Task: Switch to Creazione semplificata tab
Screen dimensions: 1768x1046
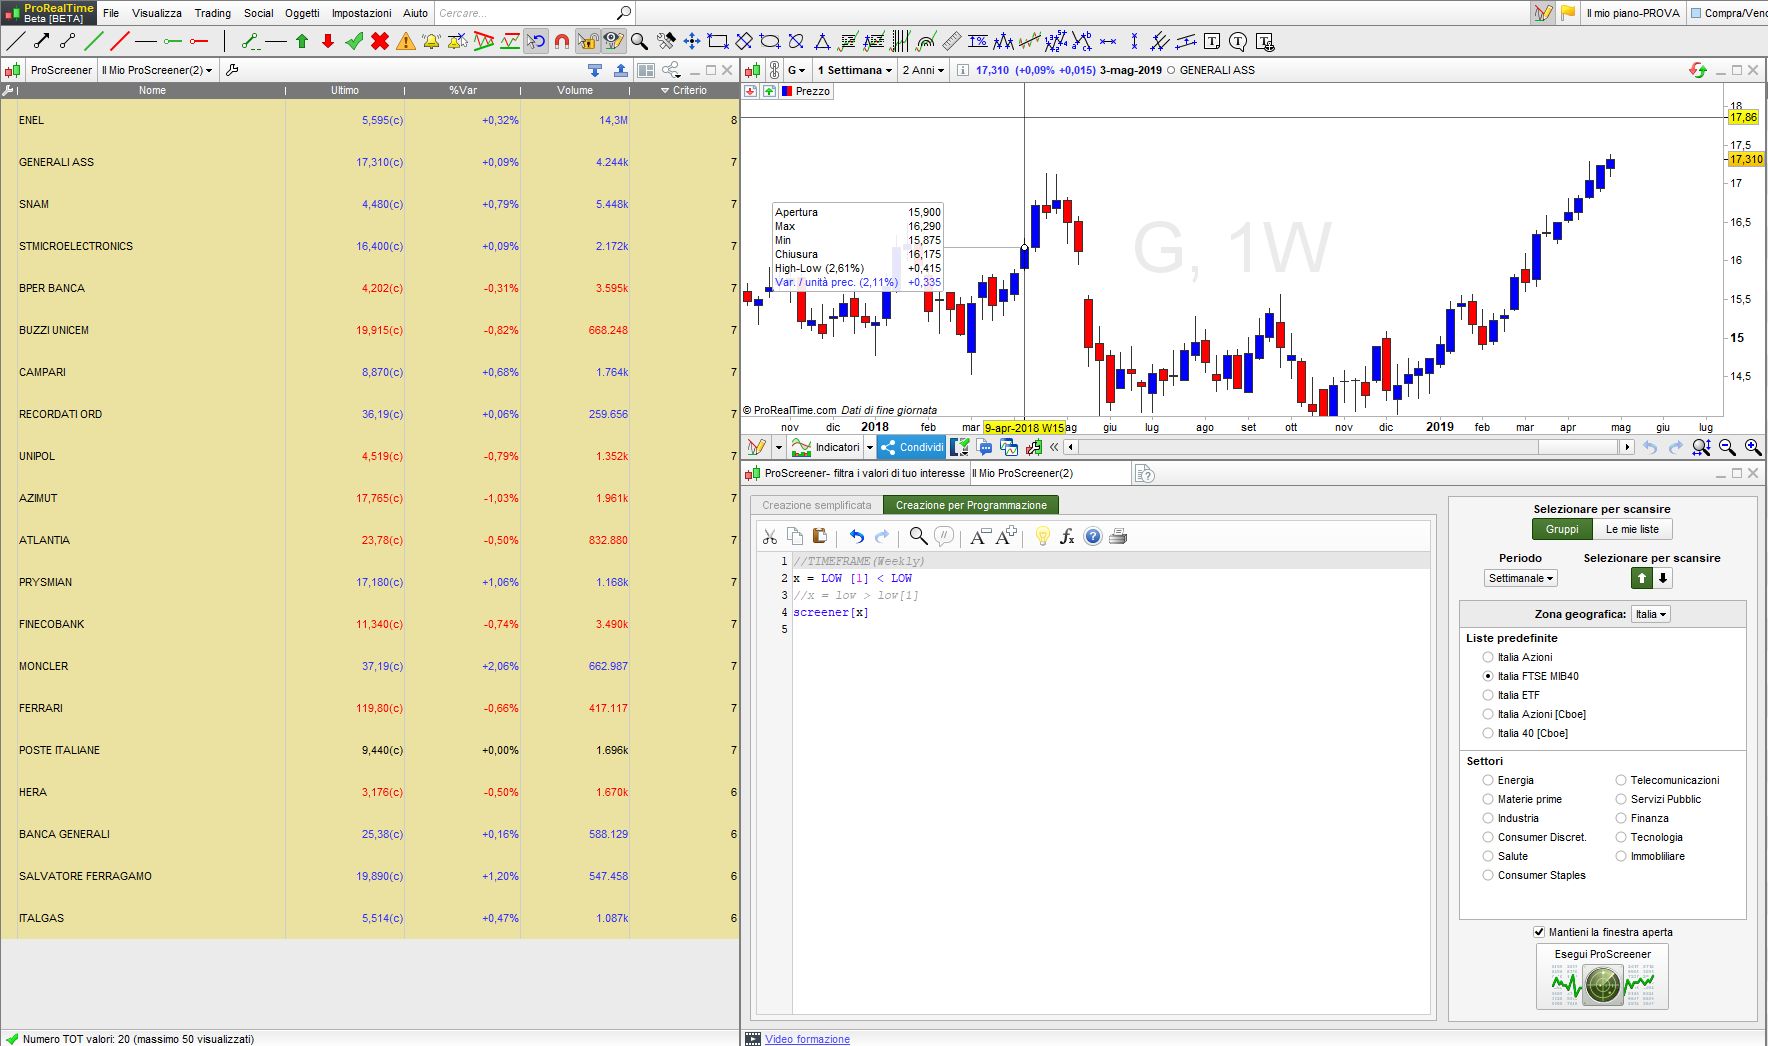Action: pos(817,505)
